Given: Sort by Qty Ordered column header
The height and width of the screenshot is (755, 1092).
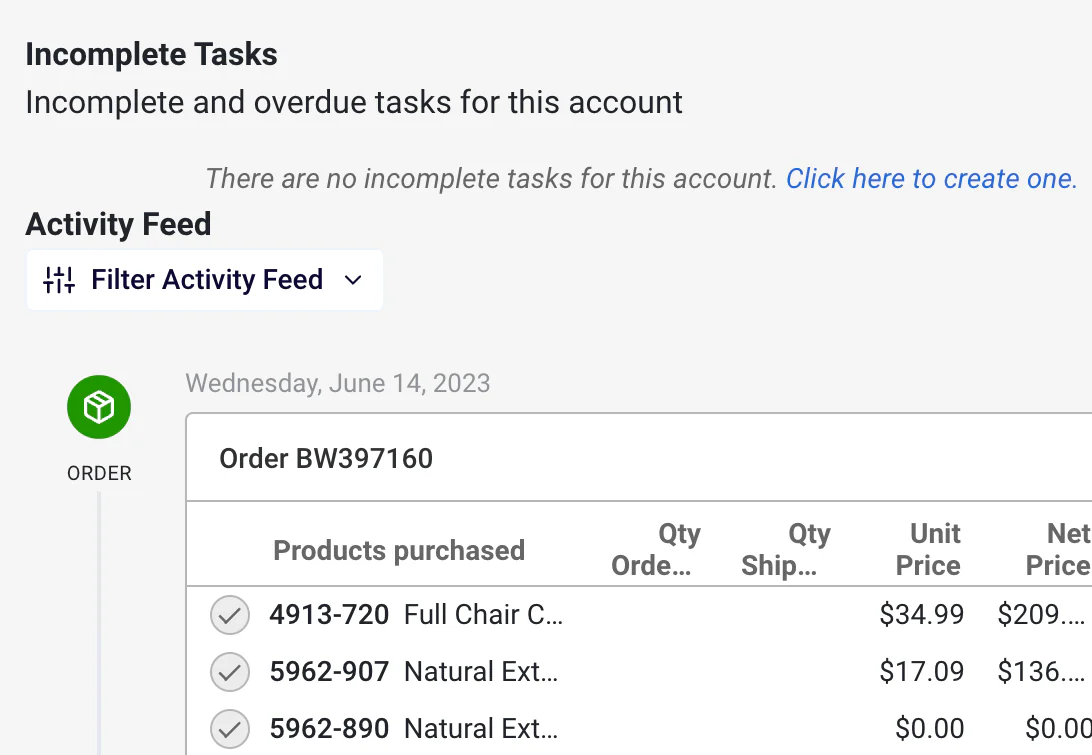Looking at the screenshot, I should tap(656, 550).
